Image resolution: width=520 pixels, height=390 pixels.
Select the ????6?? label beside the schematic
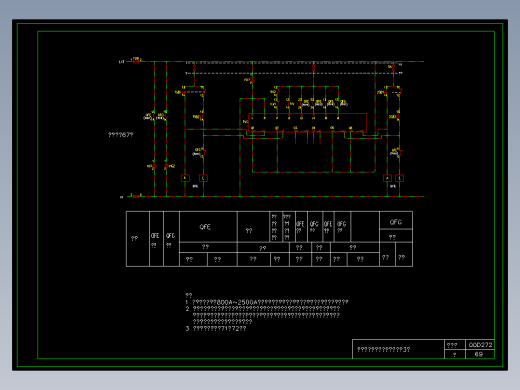tap(121, 135)
